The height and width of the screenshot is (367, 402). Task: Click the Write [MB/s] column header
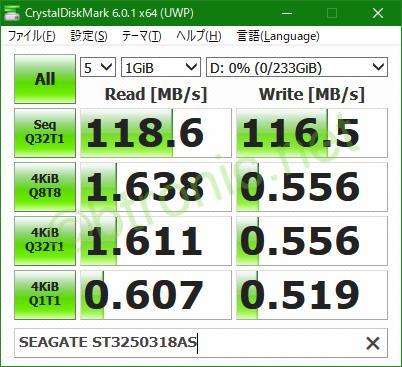[312, 94]
